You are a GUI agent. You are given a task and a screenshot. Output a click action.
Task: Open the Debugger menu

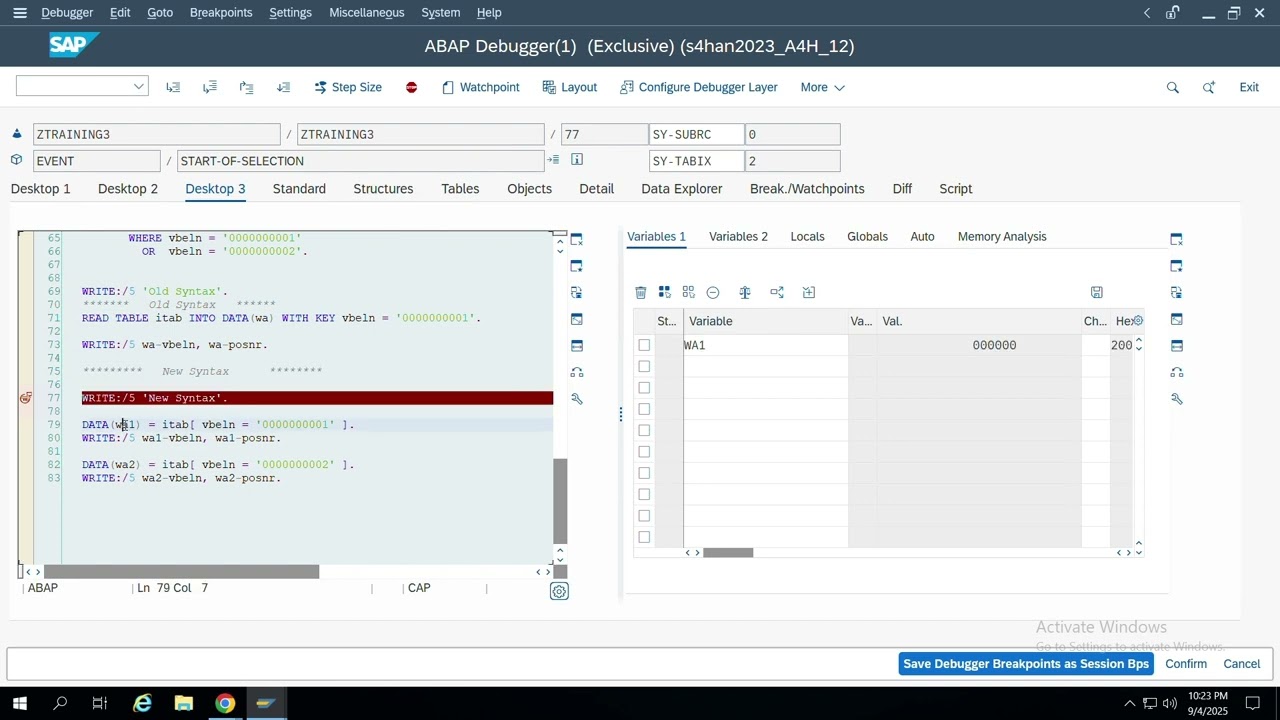(x=67, y=13)
